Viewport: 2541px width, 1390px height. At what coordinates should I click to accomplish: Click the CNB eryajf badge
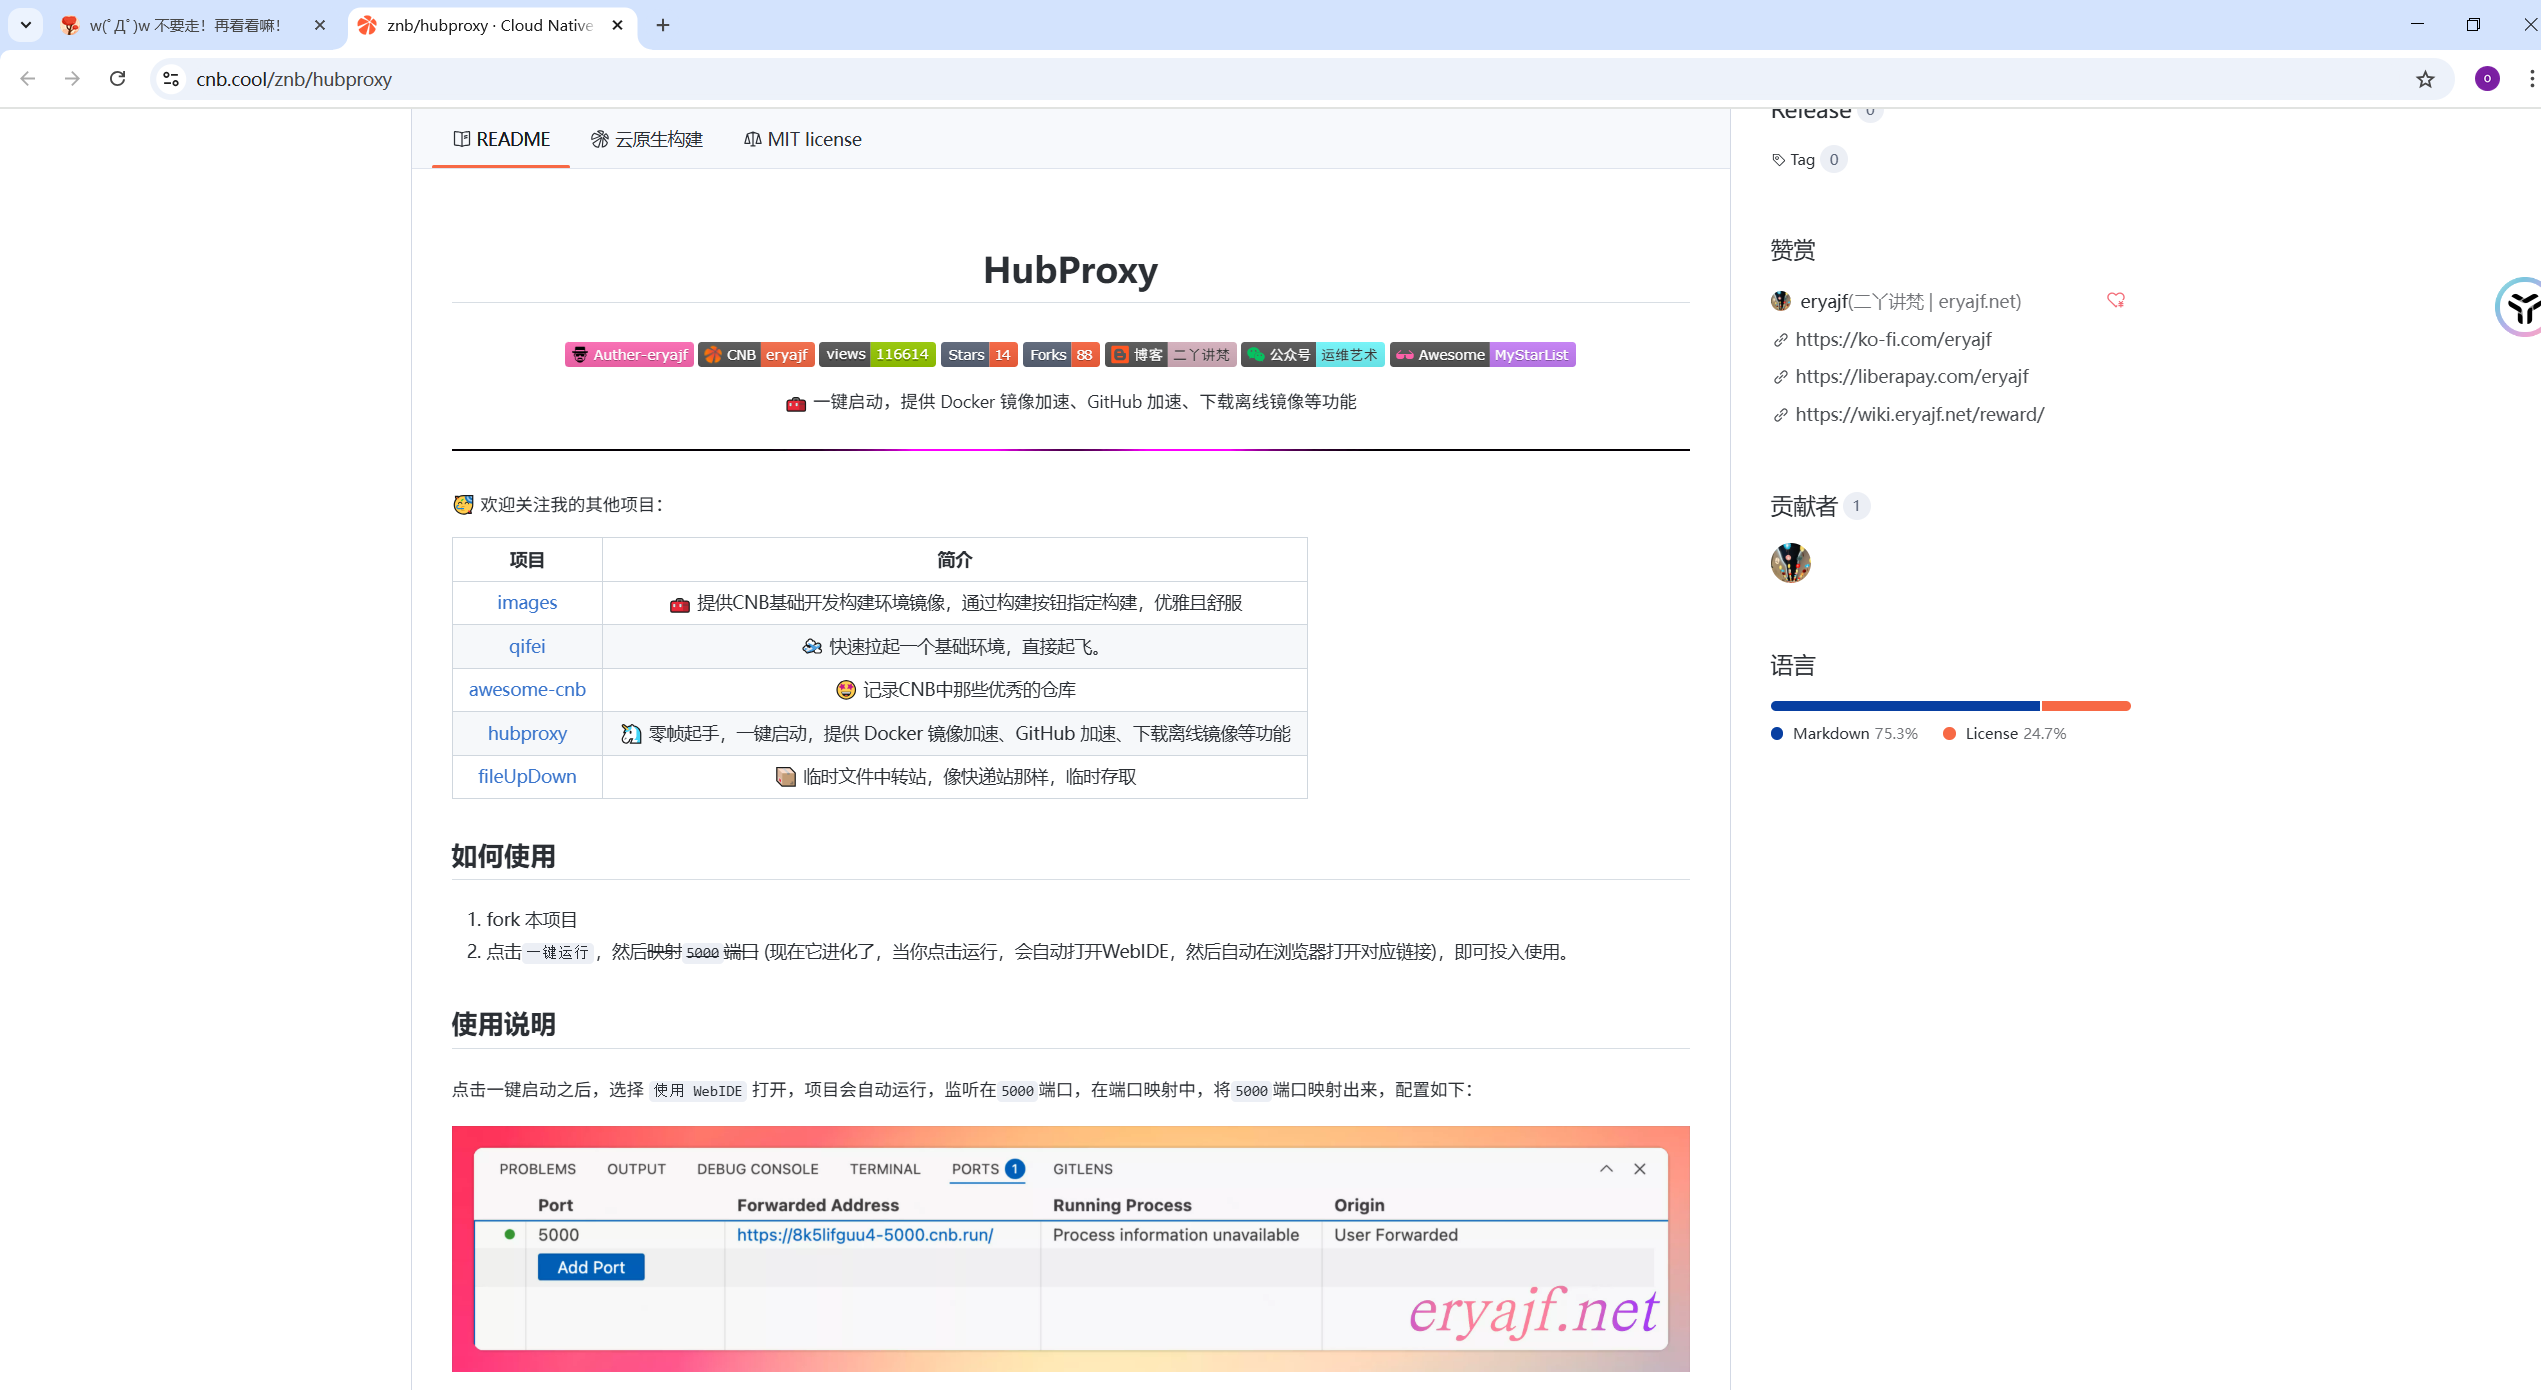click(x=756, y=355)
